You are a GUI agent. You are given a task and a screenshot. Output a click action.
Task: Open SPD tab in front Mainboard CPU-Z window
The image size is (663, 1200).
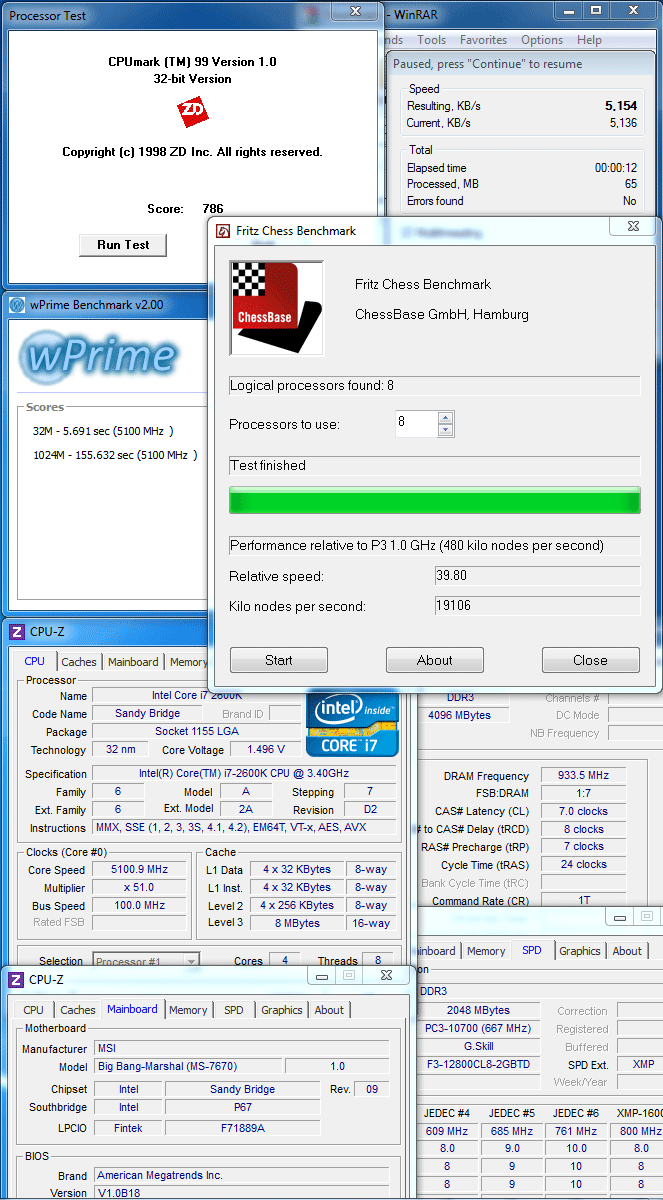click(233, 1010)
